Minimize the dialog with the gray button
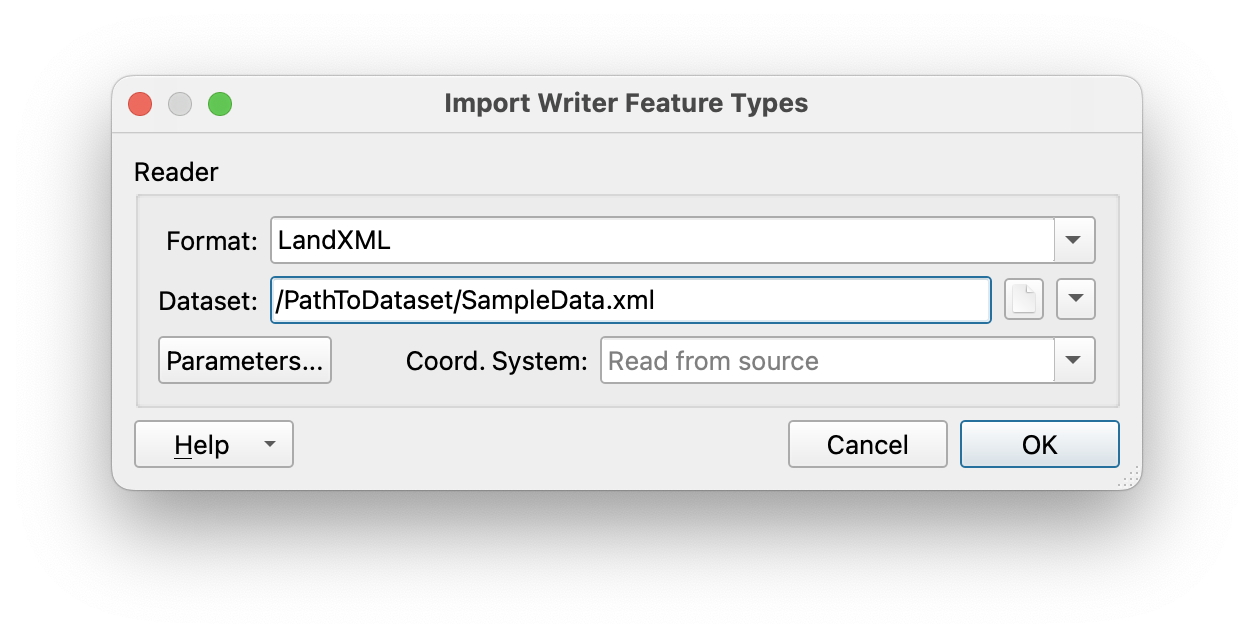 tap(180, 103)
